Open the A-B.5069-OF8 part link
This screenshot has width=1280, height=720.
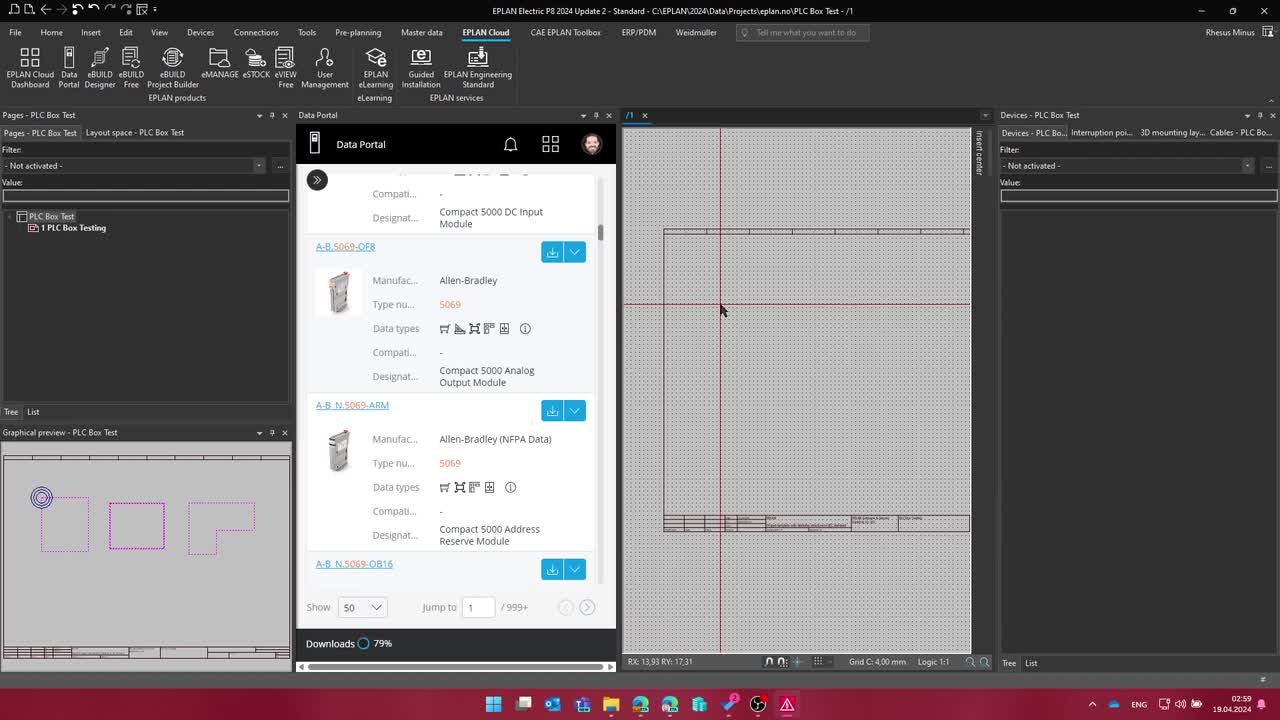[345, 246]
